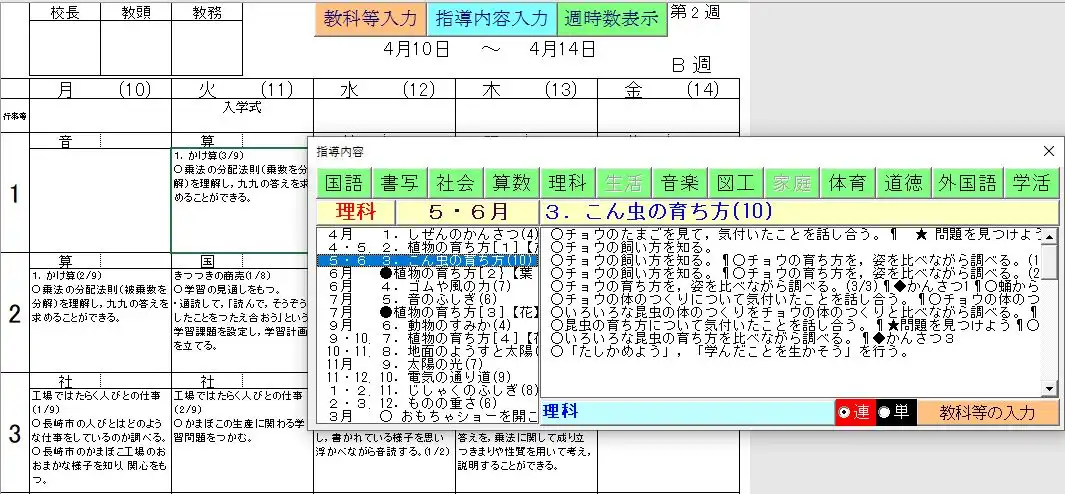The height and width of the screenshot is (494, 1065).
Task: Select unit 12. ものの重さ(6)
Action: point(428,403)
